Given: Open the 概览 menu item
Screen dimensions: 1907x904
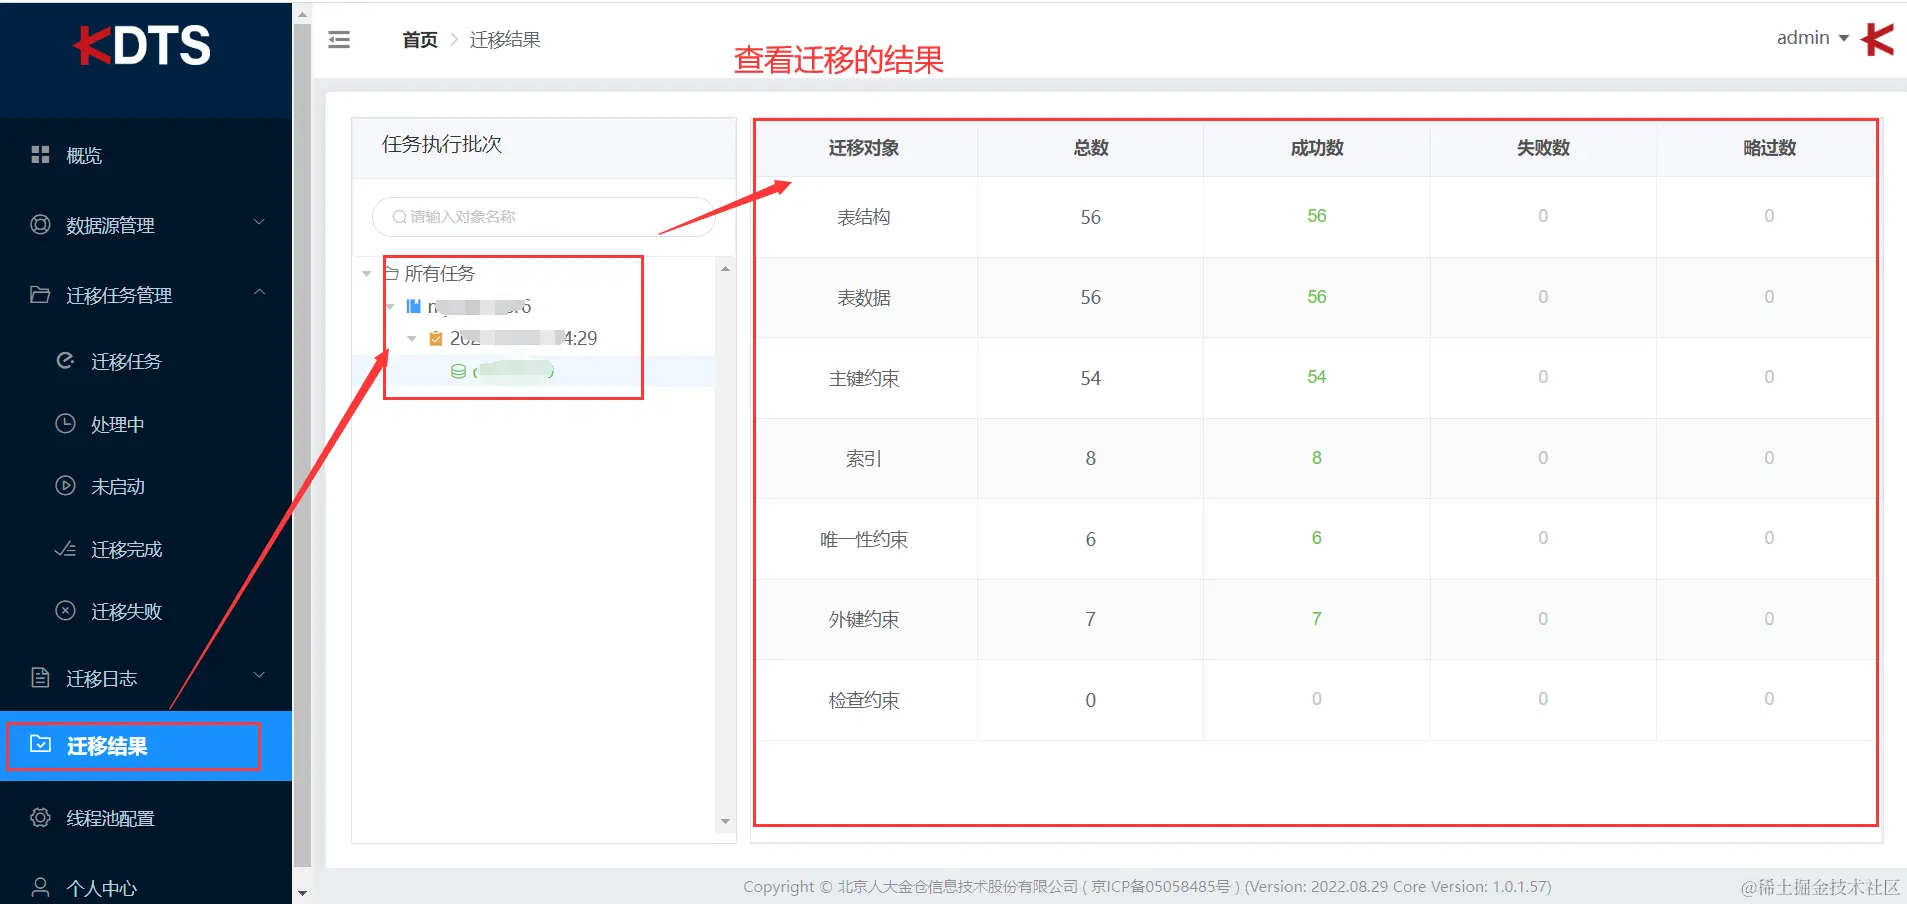Looking at the screenshot, I should [x=146, y=155].
